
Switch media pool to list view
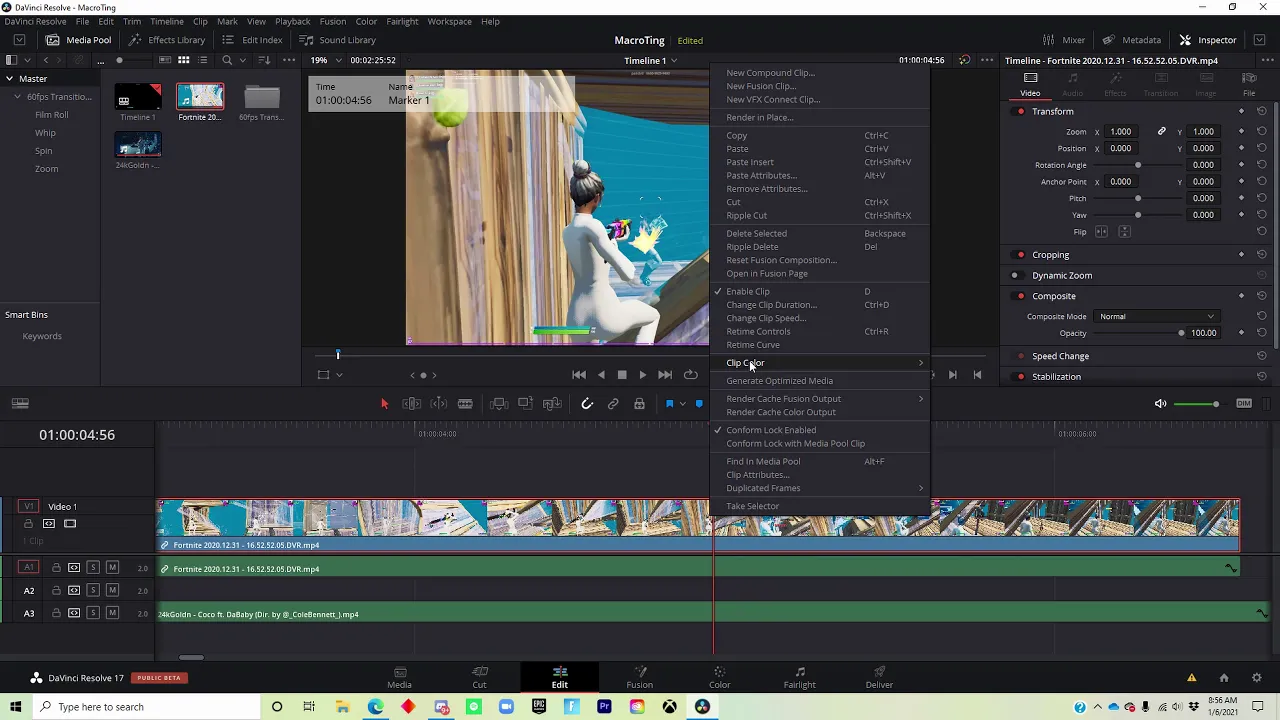pos(203,60)
